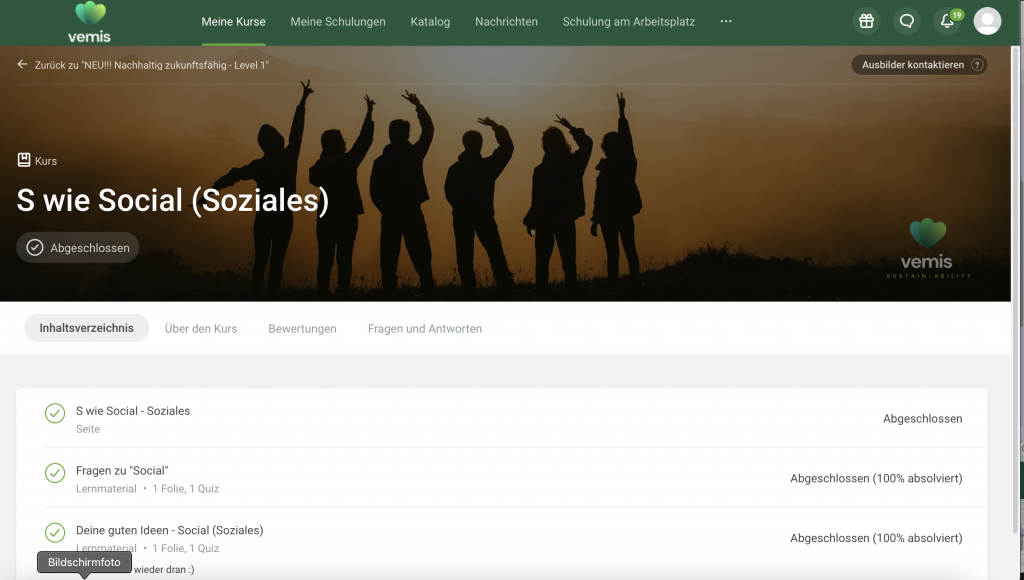Click the back arrow icon
Viewport: 1024px width, 580px height.
[x=23, y=65]
